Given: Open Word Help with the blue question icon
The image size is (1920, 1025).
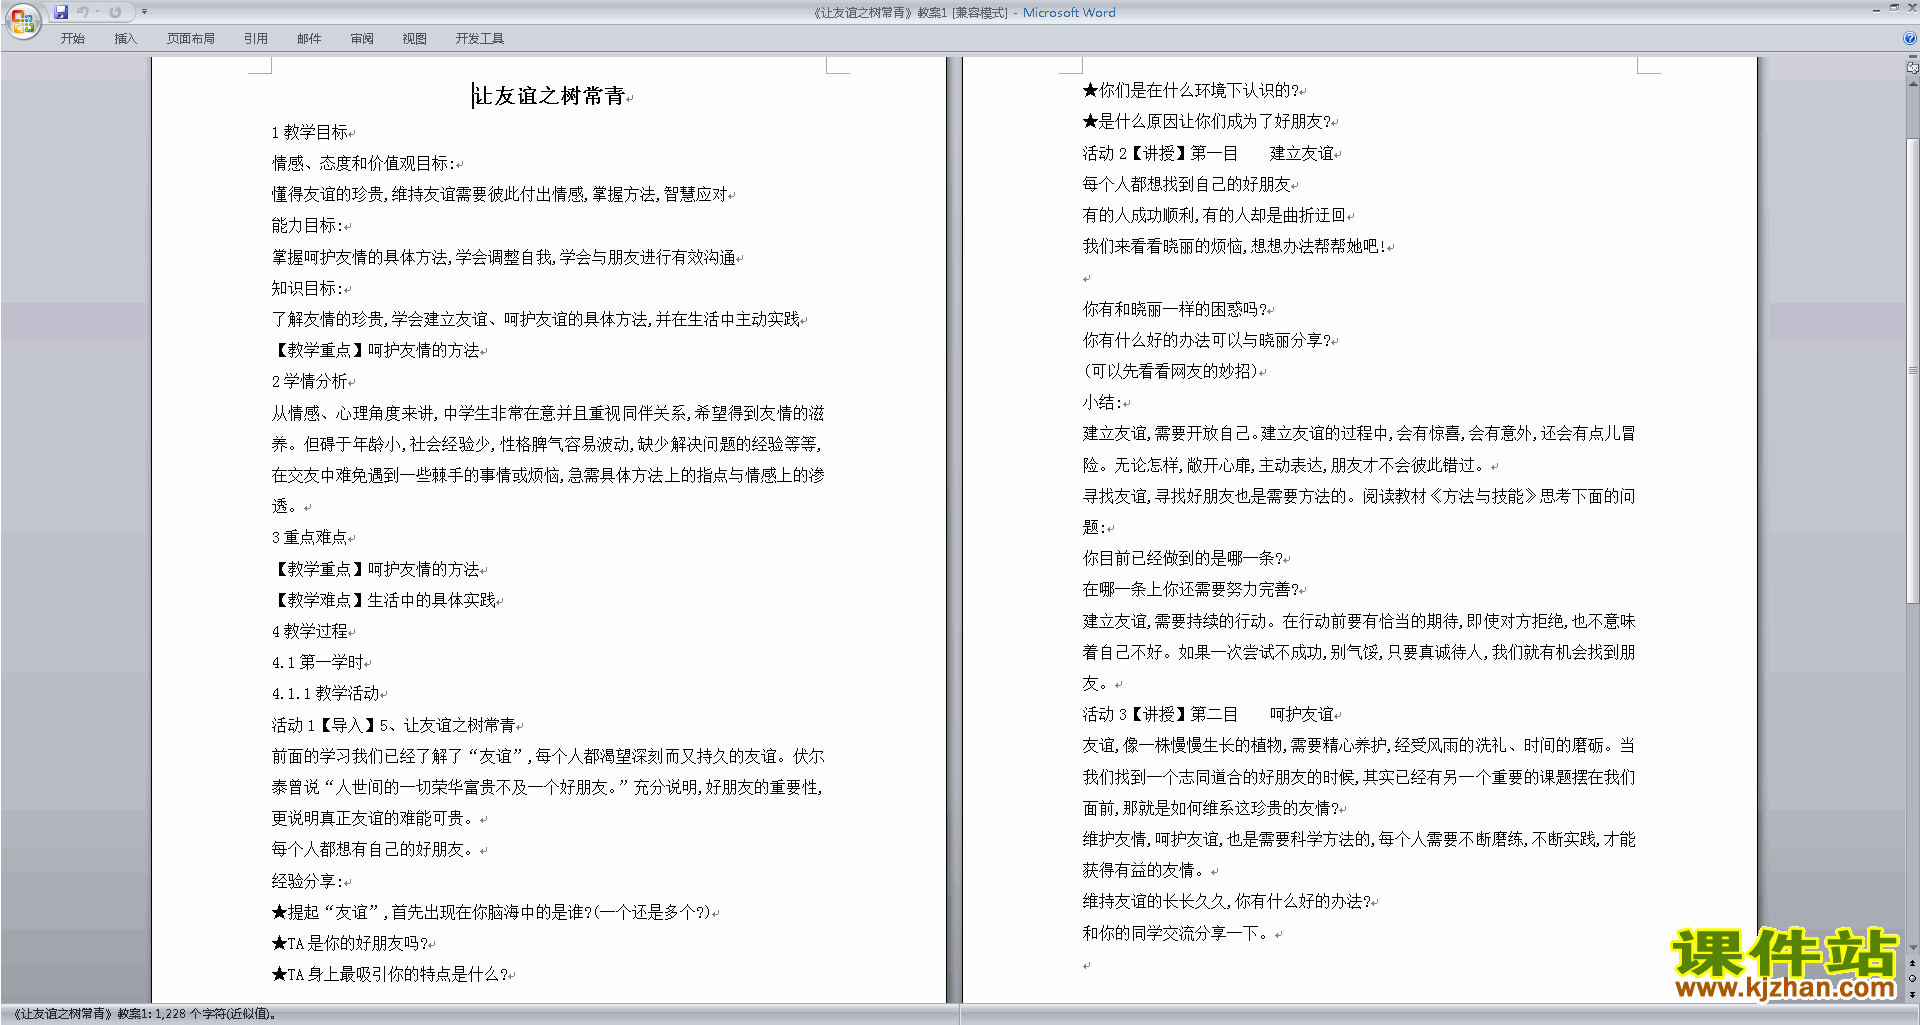Looking at the screenshot, I should point(1910,39).
